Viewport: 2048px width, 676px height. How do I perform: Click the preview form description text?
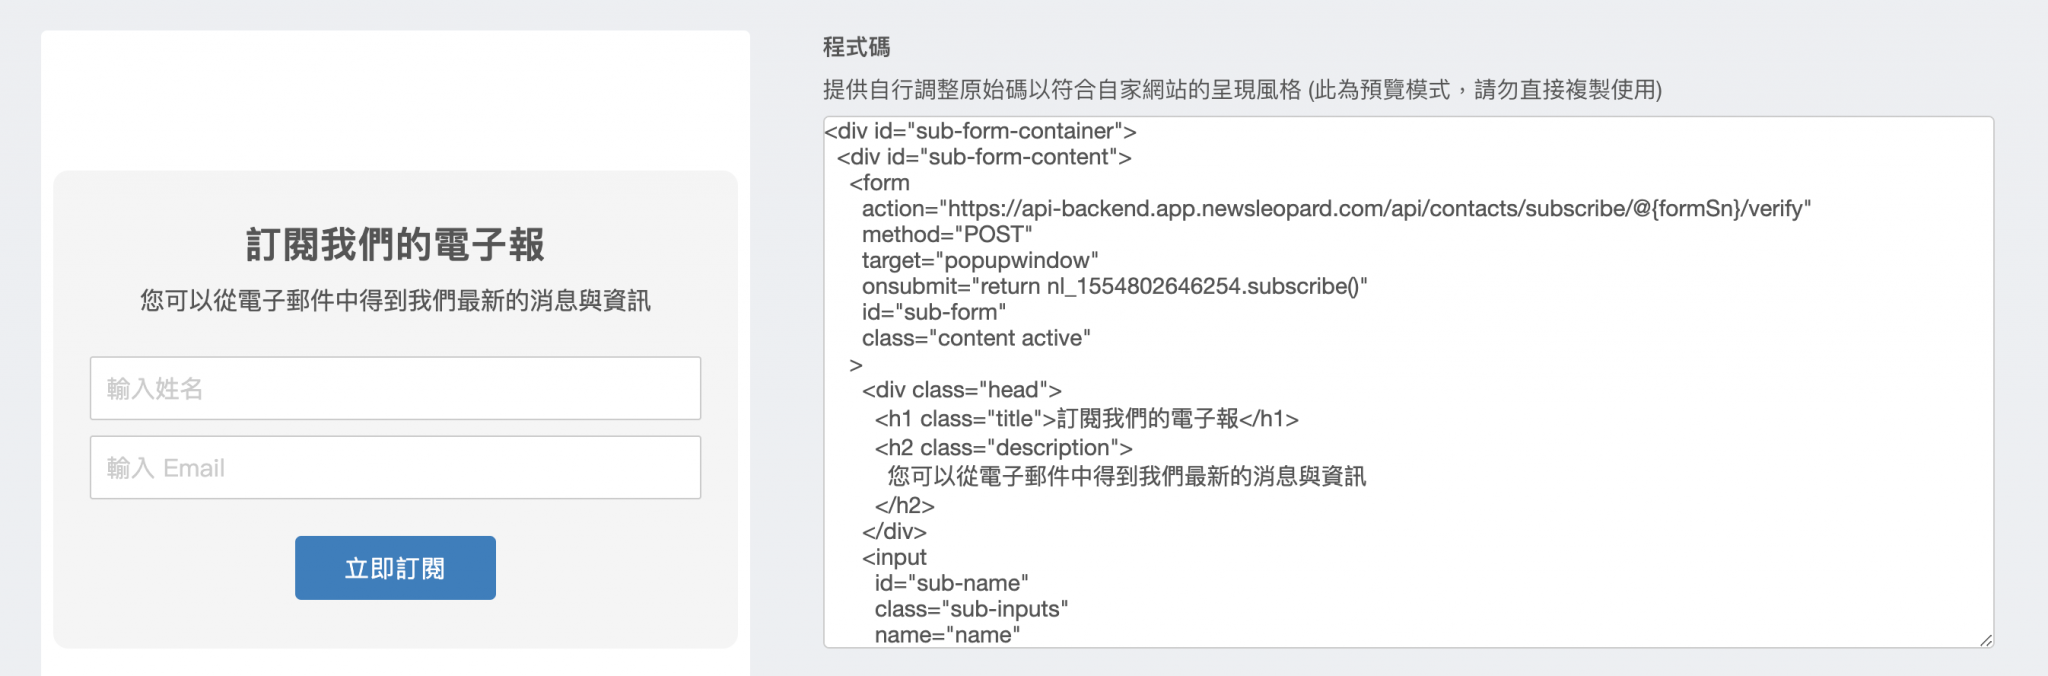[x=395, y=301]
